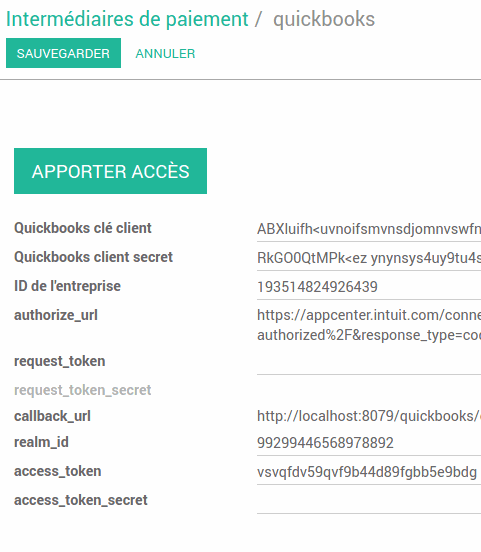Edit the ID de l'entreprise field

tap(369, 287)
